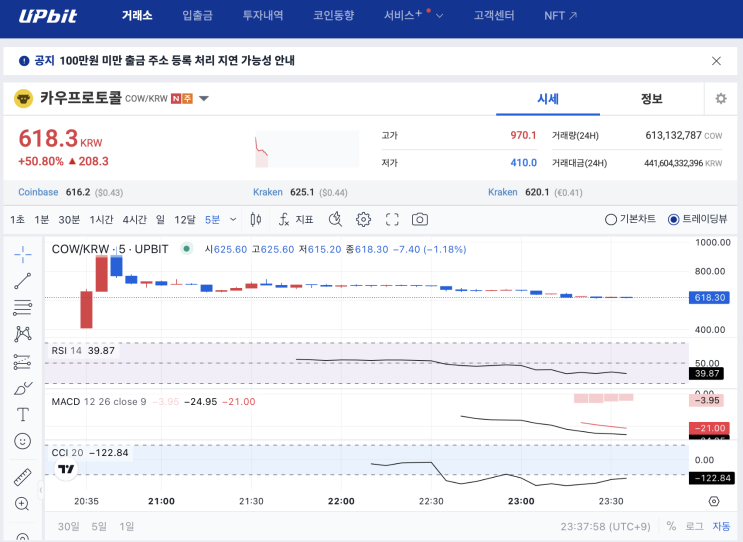Expand the 카우프로토콜 market selector arrow
The width and height of the screenshot is (743, 542).
click(x=204, y=99)
